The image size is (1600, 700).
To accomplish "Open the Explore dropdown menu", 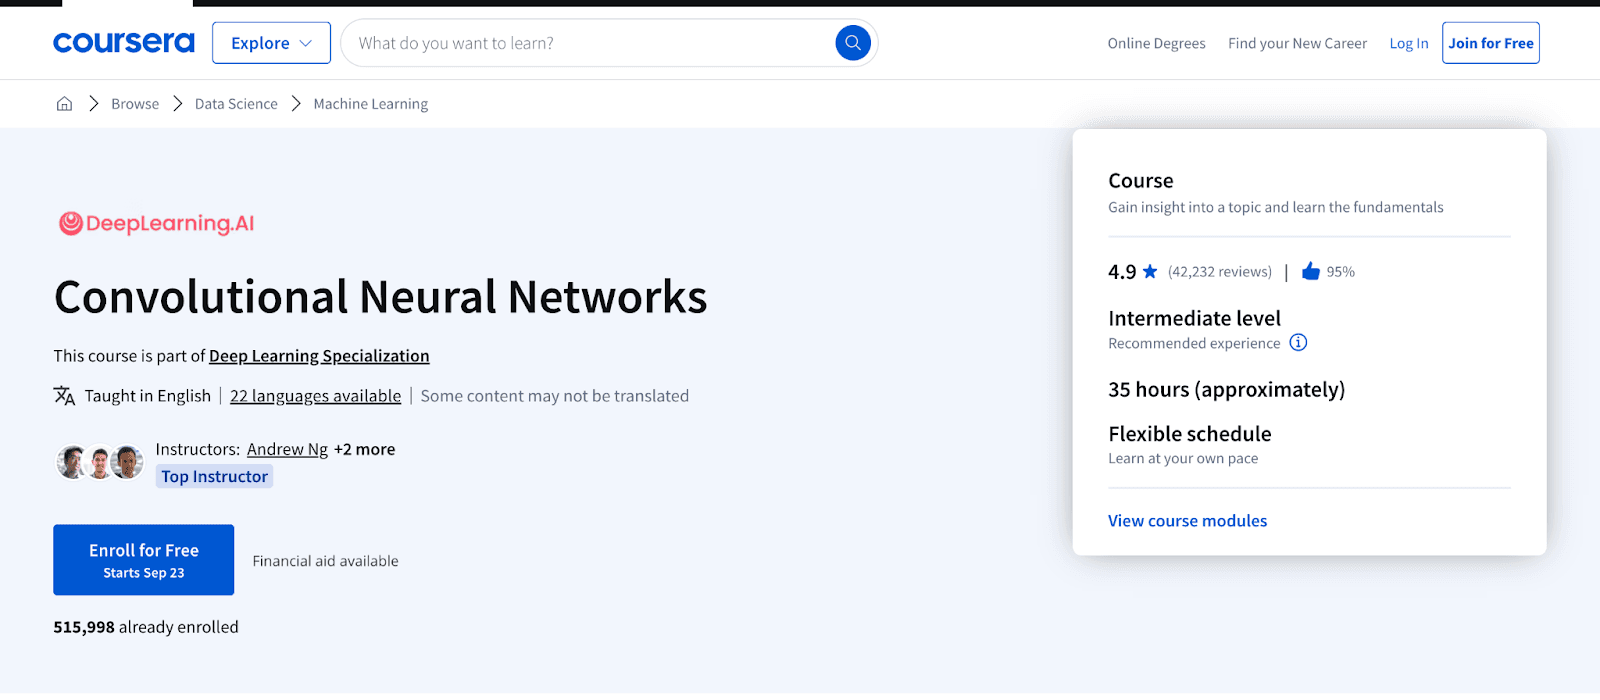I will [x=271, y=43].
